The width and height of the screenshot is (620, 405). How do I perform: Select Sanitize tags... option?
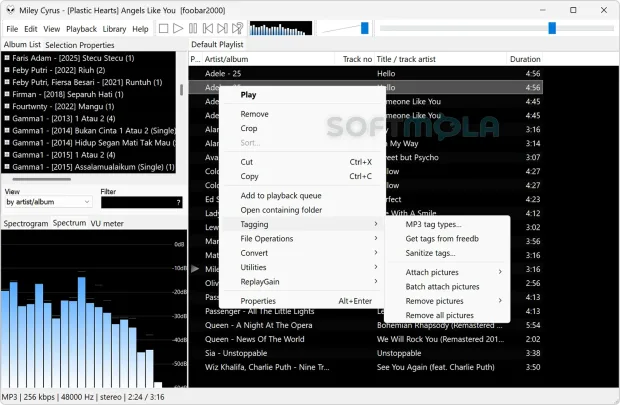[x=447, y=253]
